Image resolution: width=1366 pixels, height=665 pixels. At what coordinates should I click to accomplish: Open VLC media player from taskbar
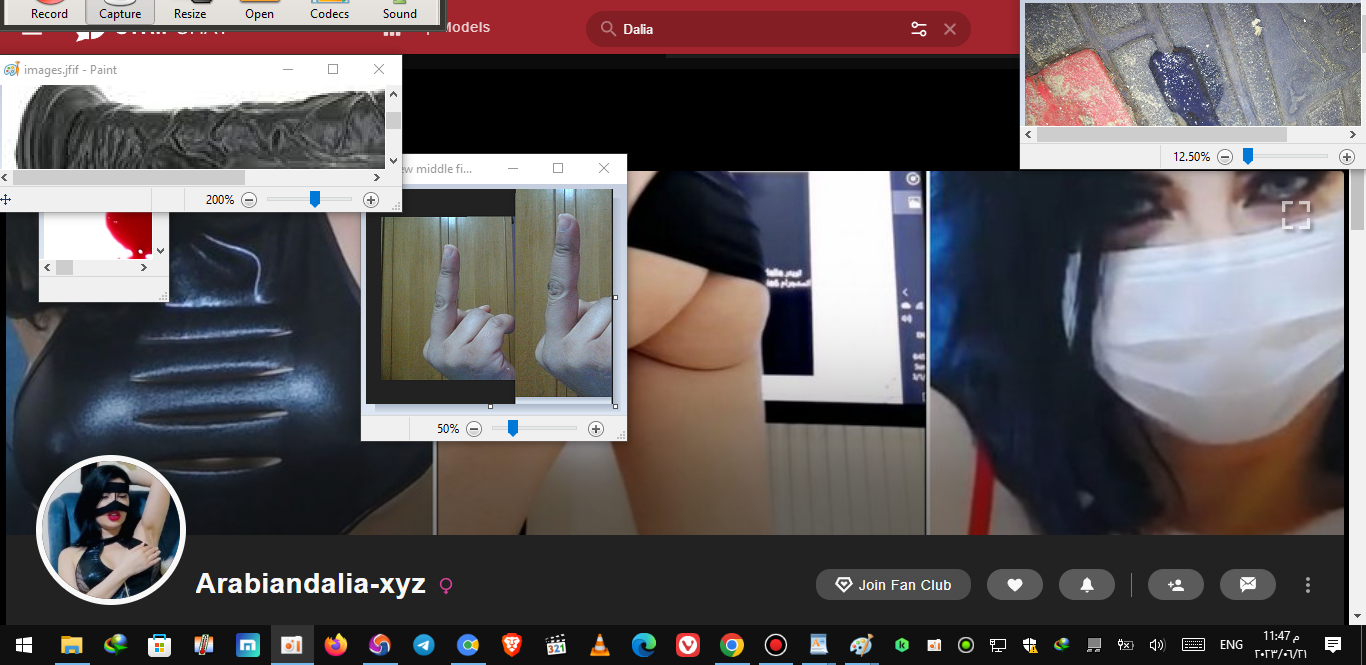point(599,645)
